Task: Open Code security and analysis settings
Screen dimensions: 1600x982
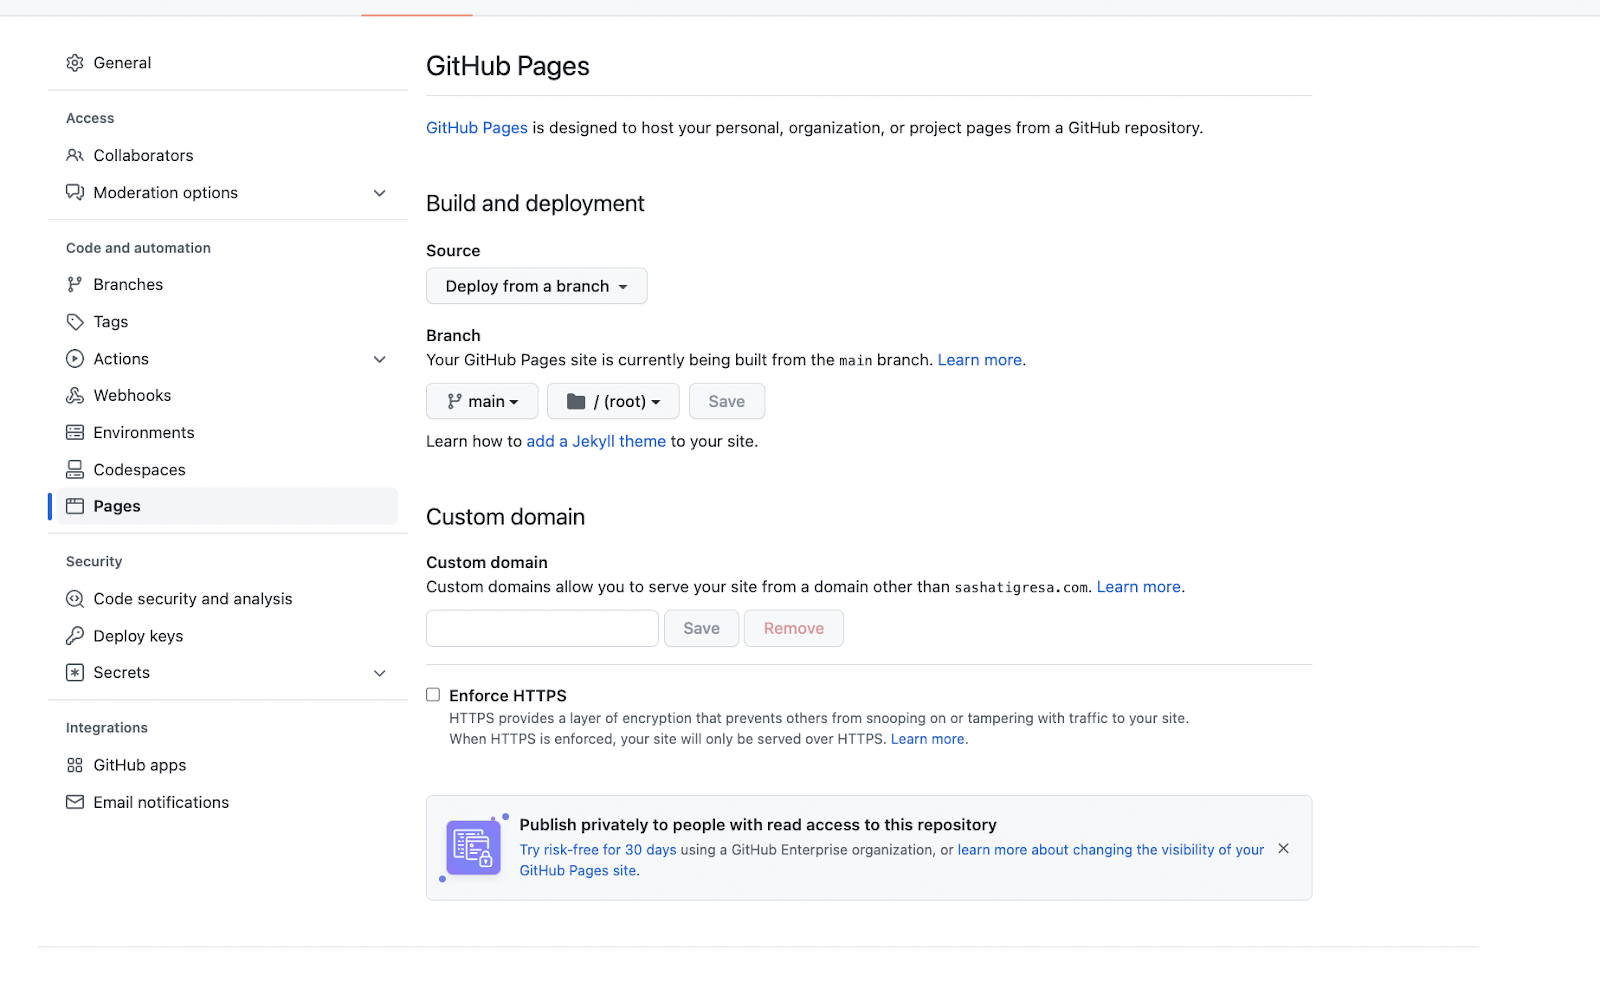Action: pyautogui.click(x=193, y=599)
